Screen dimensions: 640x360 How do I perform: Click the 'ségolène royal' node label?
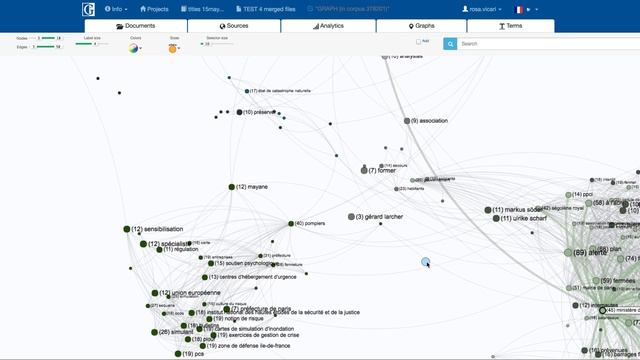point(563,208)
